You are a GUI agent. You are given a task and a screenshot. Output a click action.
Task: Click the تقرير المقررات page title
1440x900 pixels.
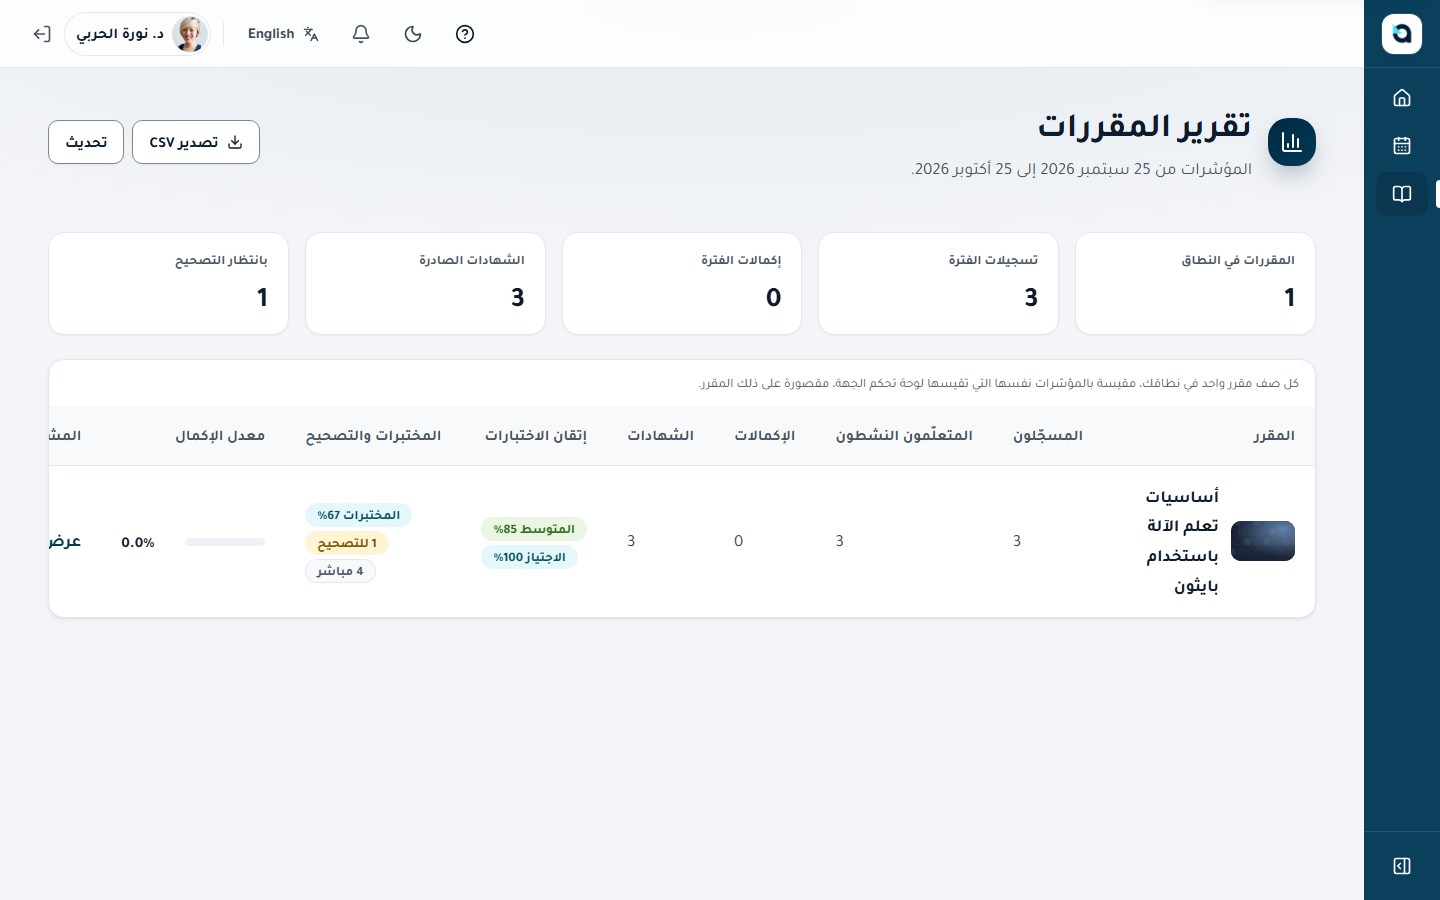tap(1145, 126)
